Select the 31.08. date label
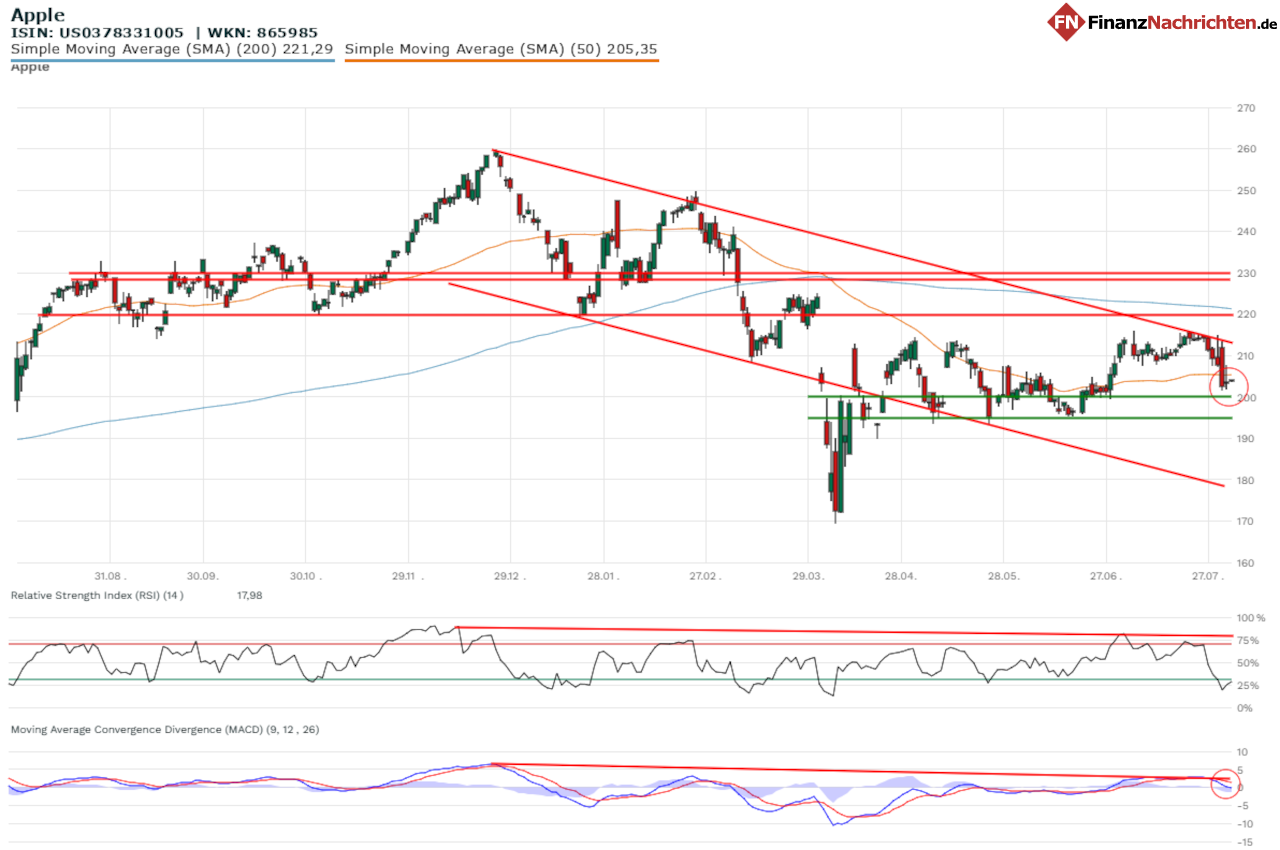 pos(110,576)
